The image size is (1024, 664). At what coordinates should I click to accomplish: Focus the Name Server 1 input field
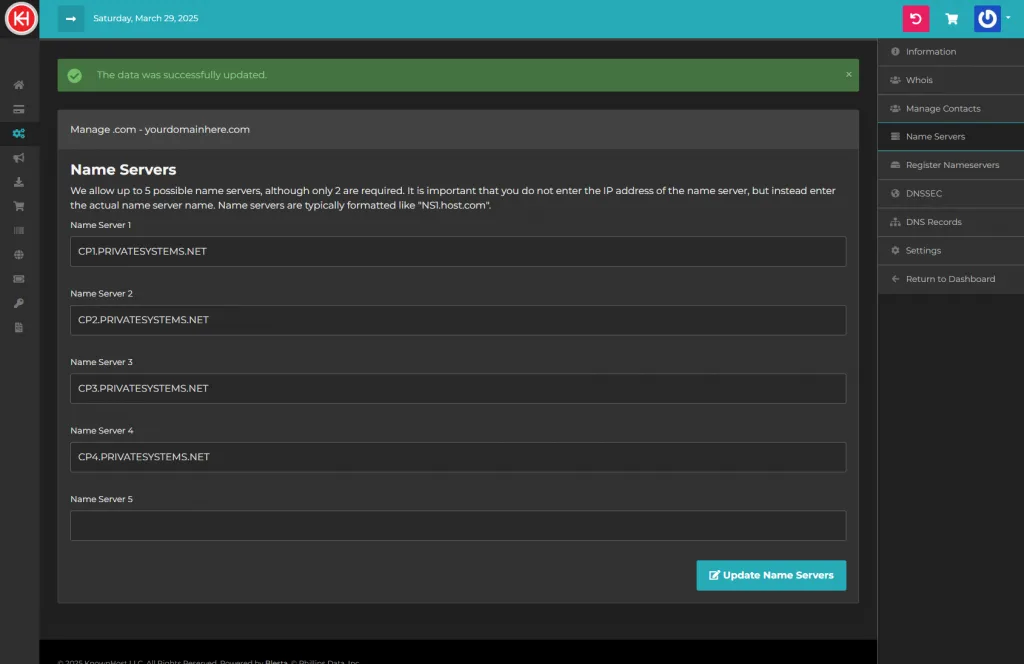458,252
